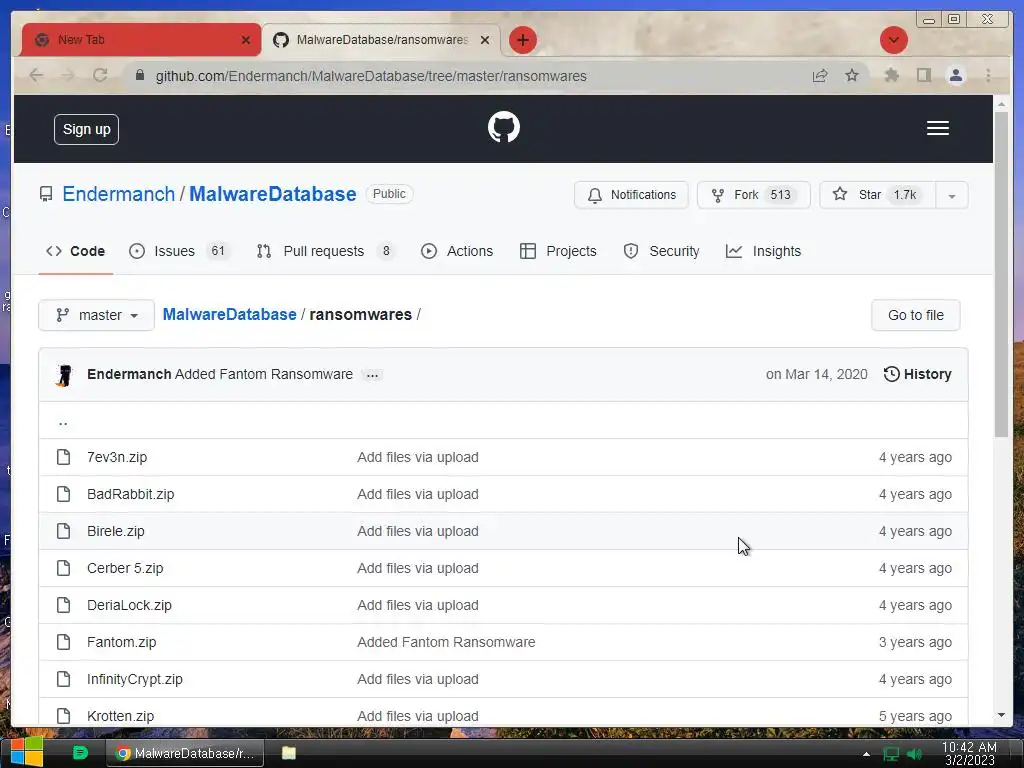Click the file icon beside Birele.zip
The height and width of the screenshot is (768, 1024).
[63, 531]
